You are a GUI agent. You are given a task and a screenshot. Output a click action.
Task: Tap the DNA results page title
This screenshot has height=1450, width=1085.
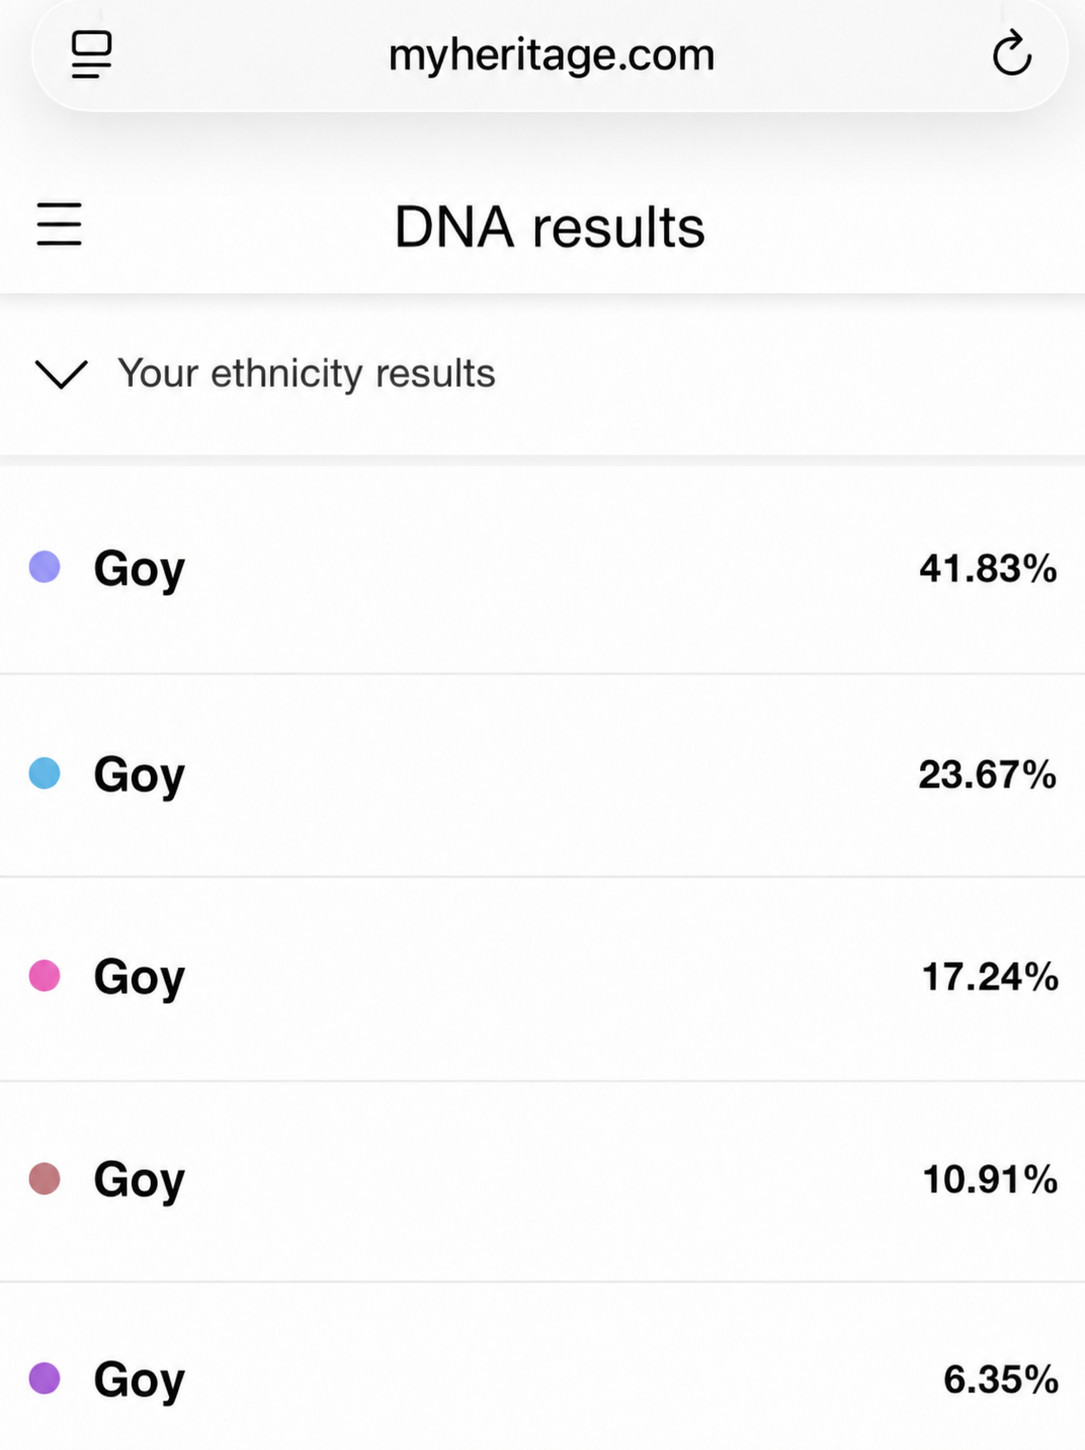tap(550, 227)
